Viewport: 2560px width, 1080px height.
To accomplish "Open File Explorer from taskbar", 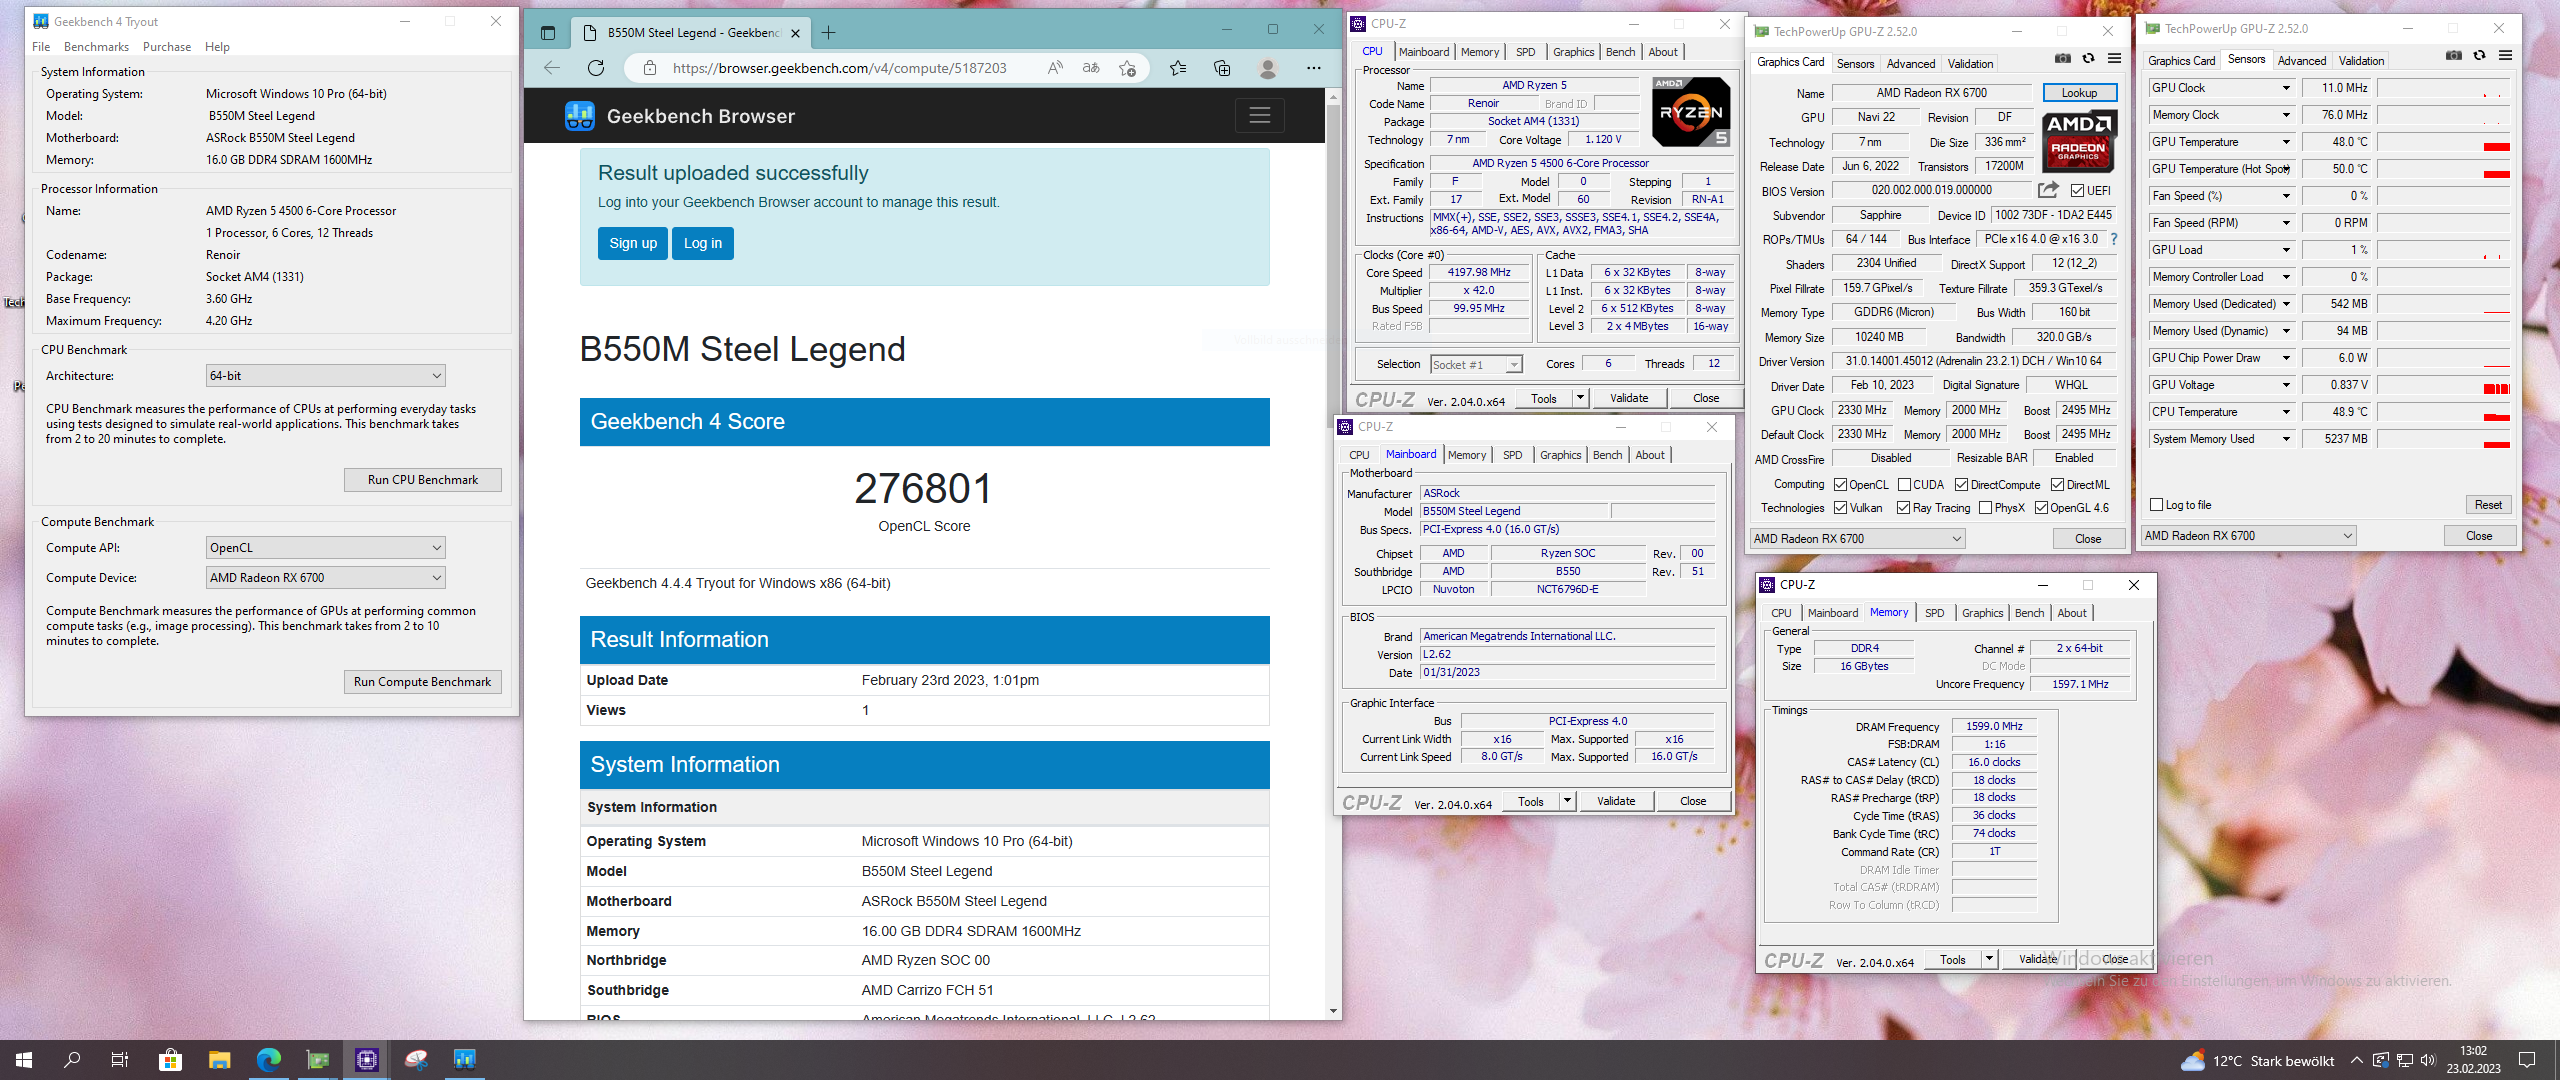I will click(220, 1060).
